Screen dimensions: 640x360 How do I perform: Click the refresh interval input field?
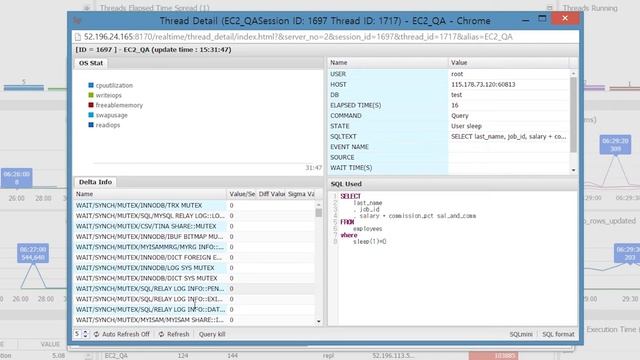click(x=78, y=334)
